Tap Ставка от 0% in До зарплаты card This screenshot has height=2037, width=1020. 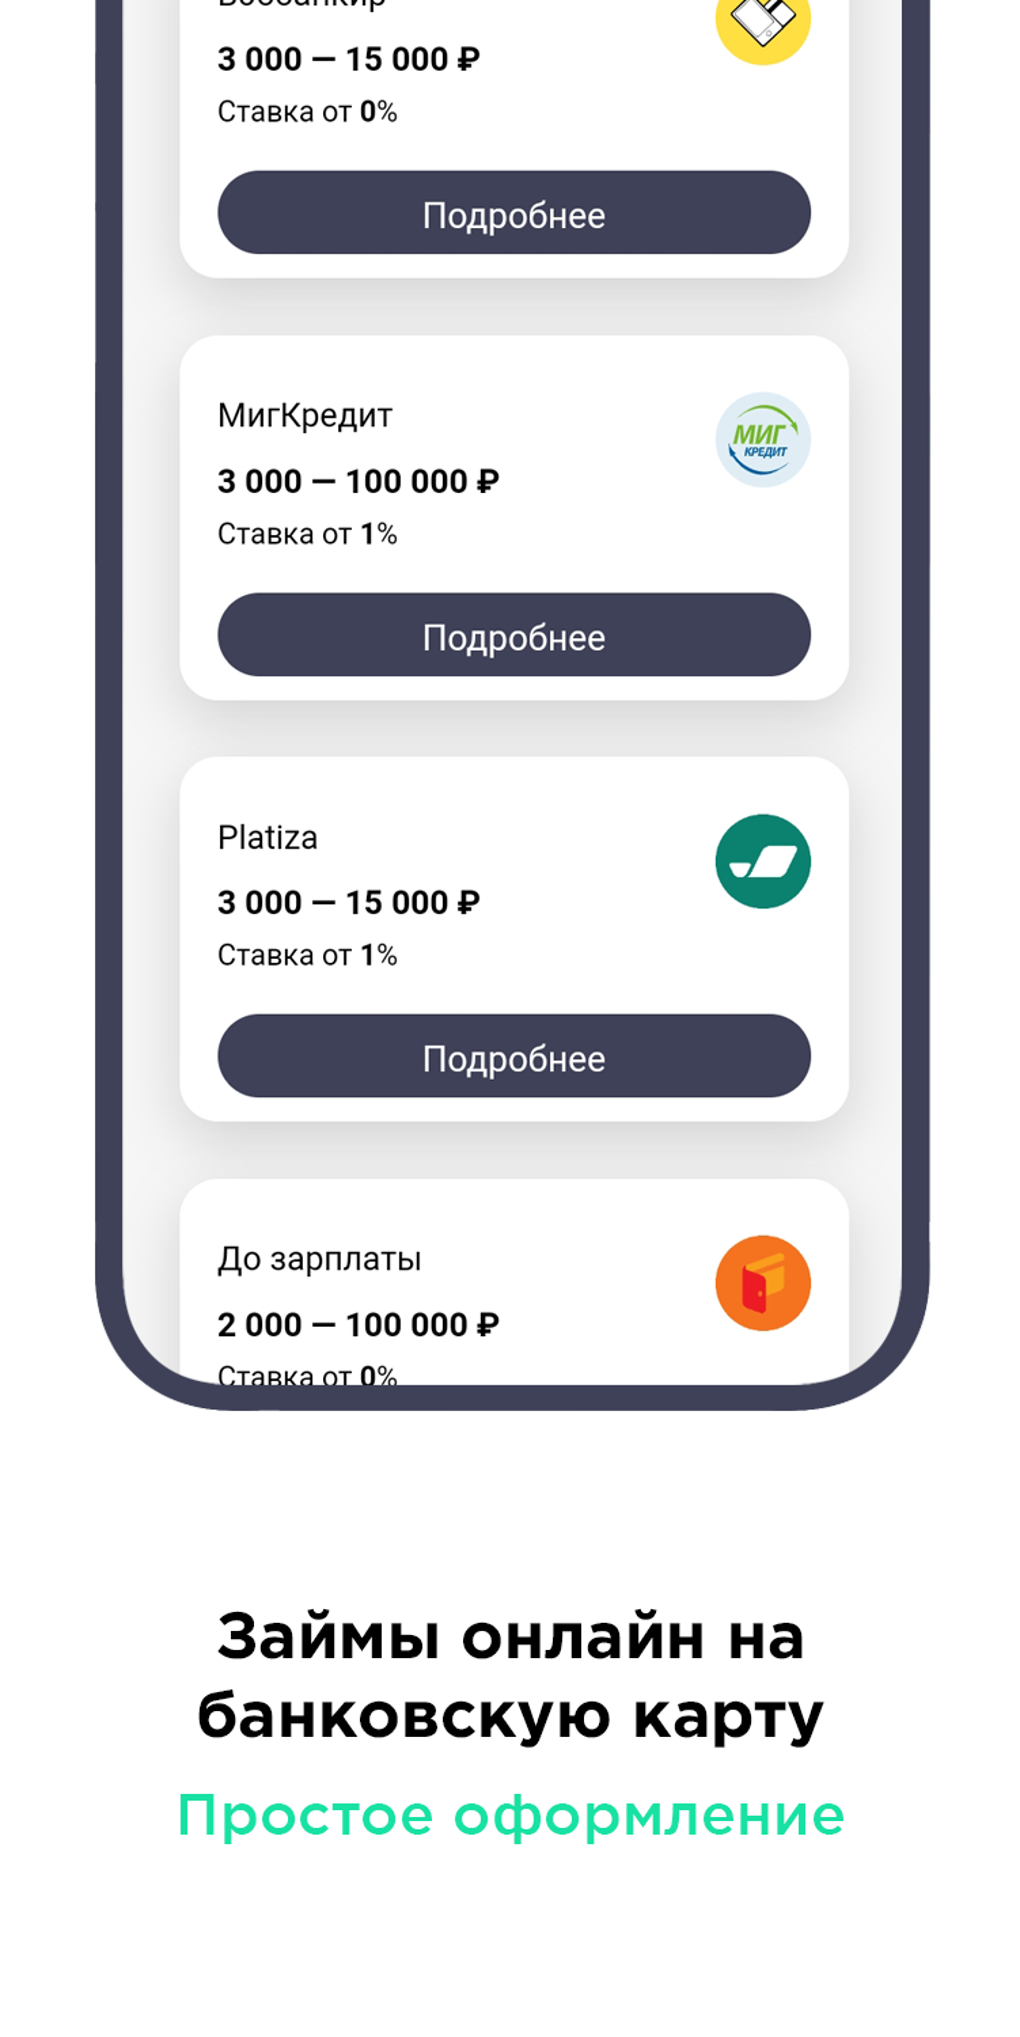click(x=307, y=1374)
